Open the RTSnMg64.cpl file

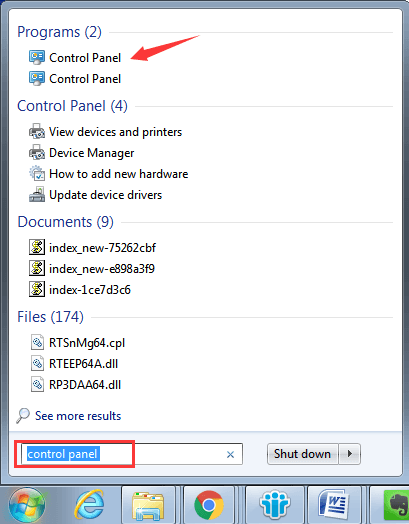click(78, 343)
